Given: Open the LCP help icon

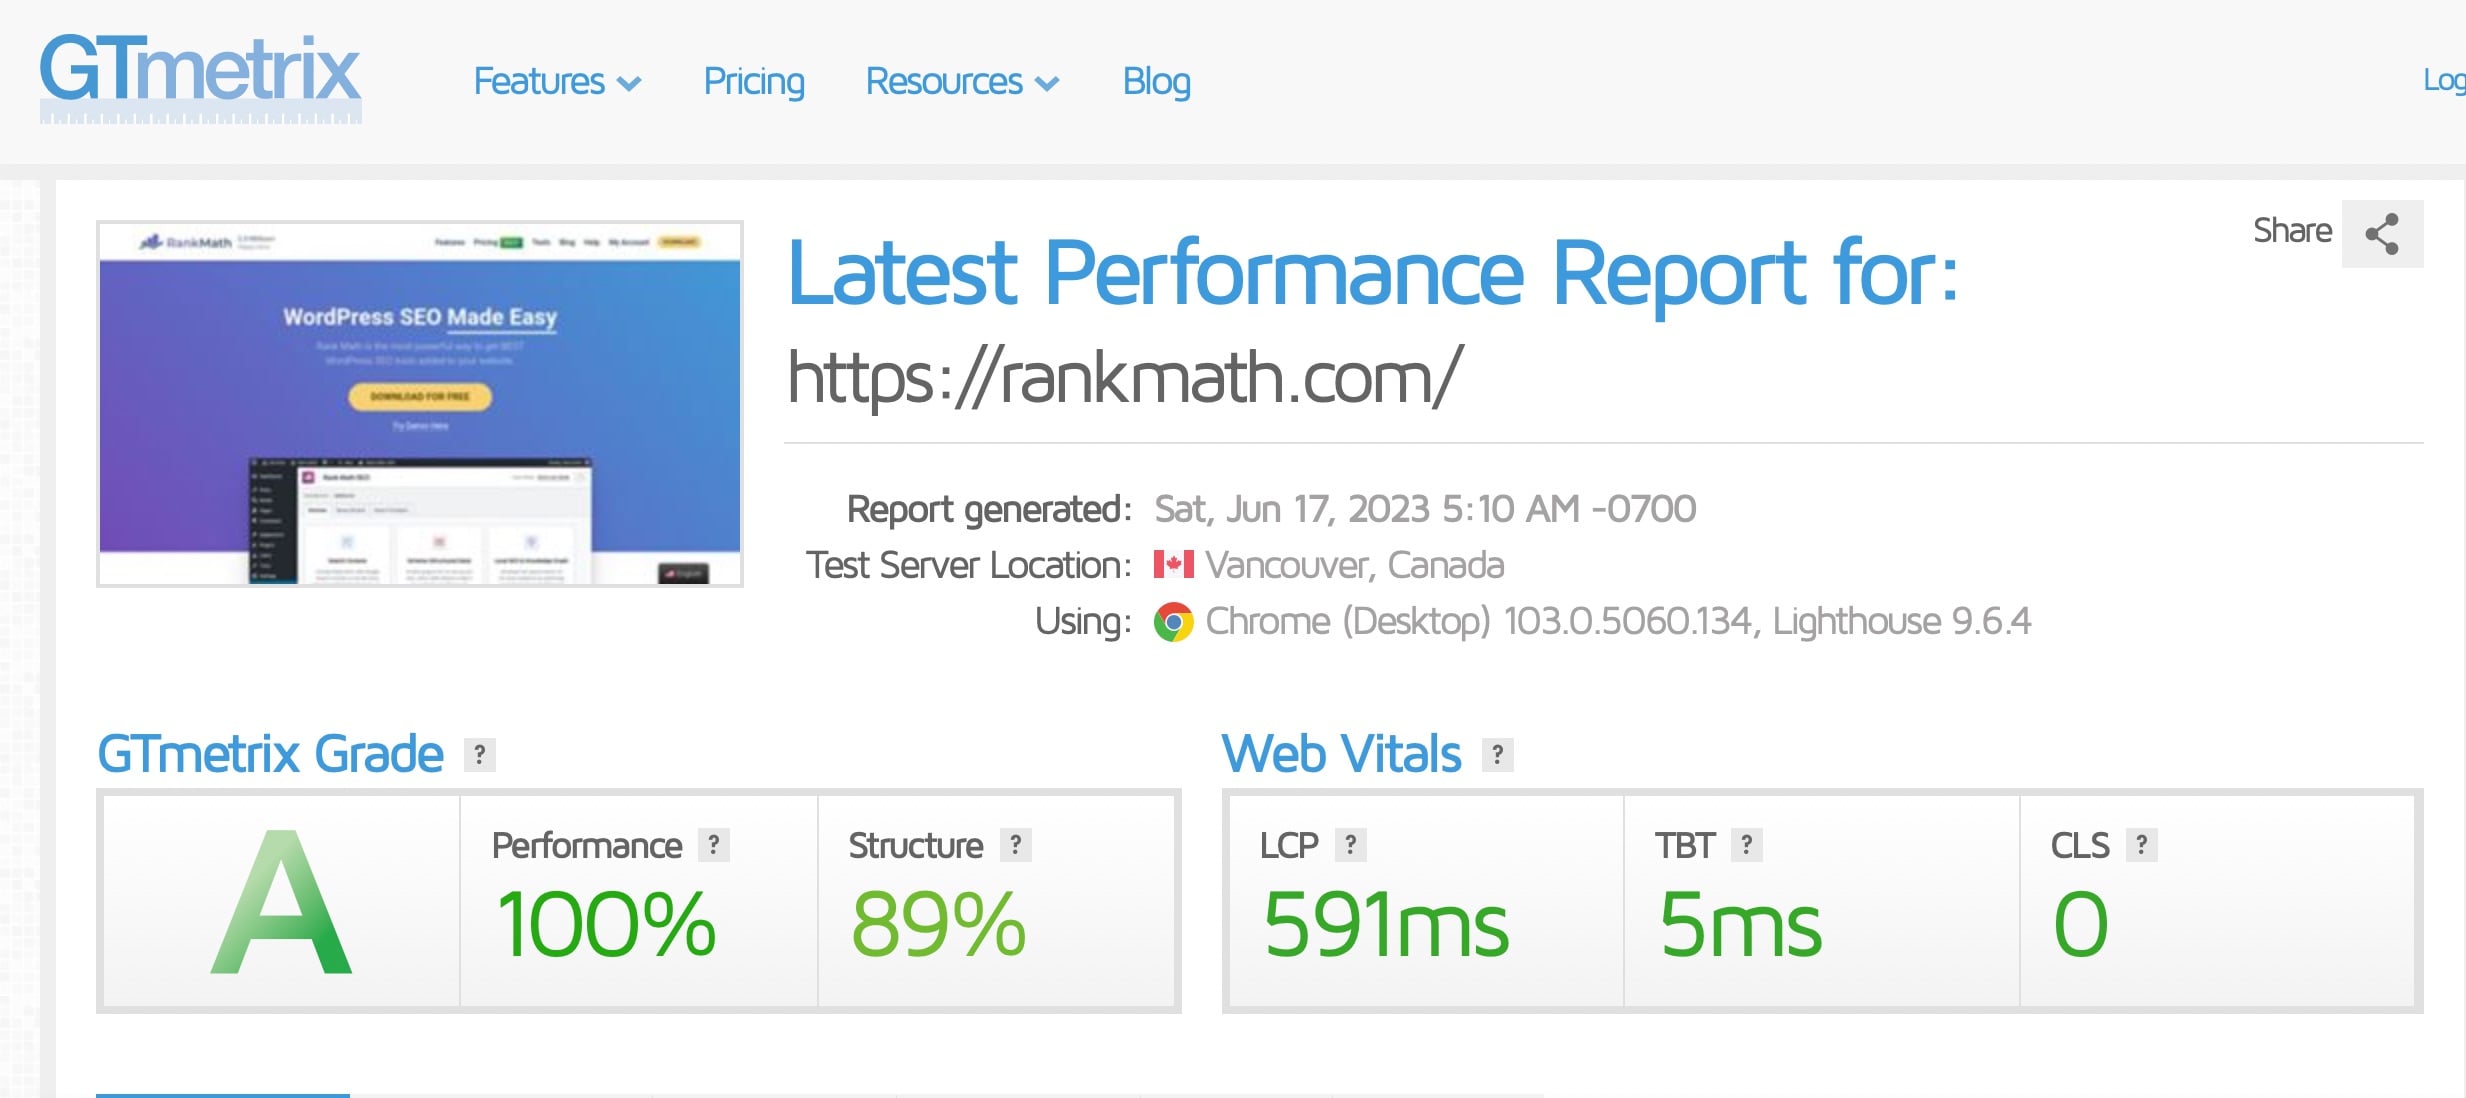Looking at the screenshot, I should (x=1351, y=845).
